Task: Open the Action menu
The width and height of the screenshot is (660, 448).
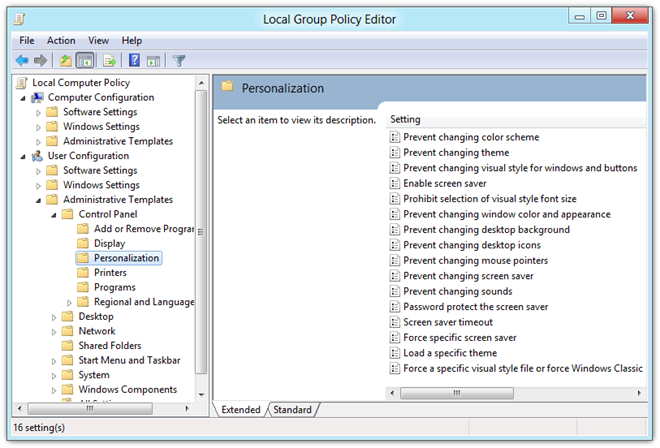Action: coord(61,40)
